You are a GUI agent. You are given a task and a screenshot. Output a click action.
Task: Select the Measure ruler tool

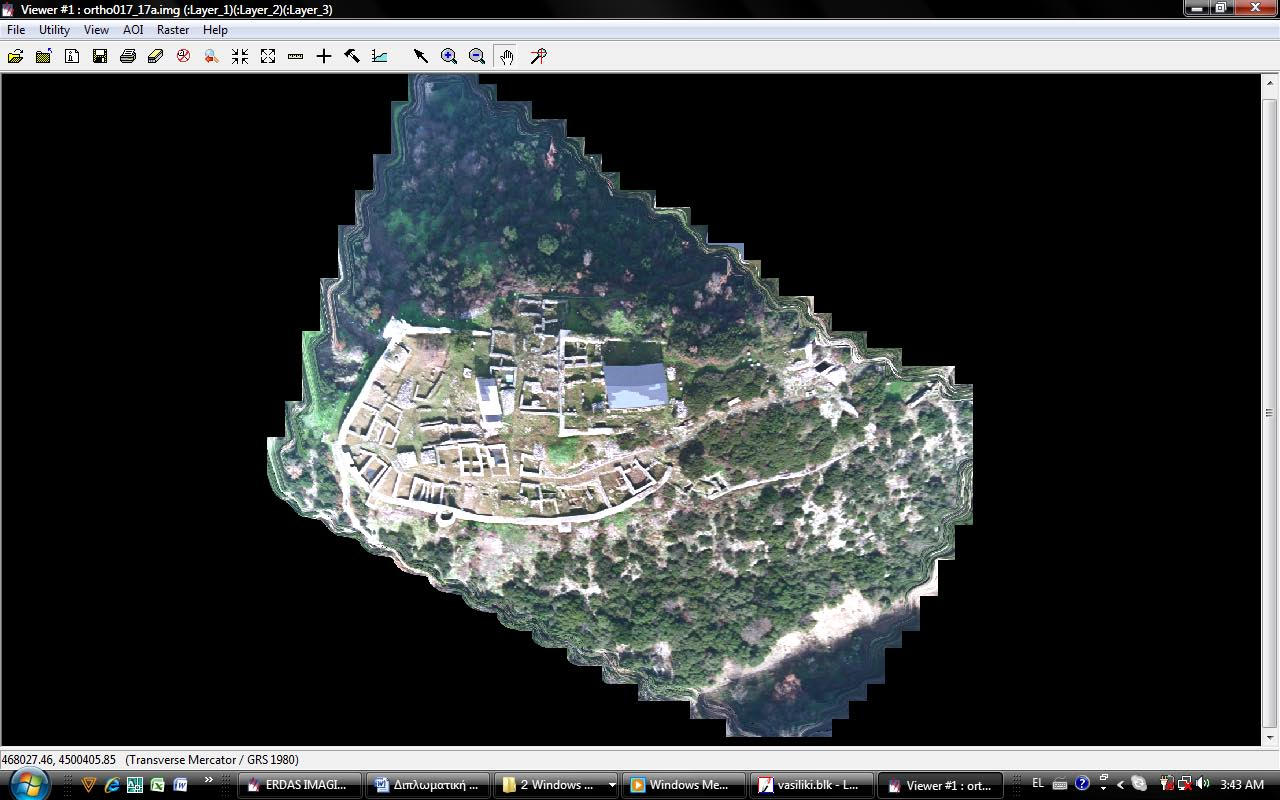[295, 57]
